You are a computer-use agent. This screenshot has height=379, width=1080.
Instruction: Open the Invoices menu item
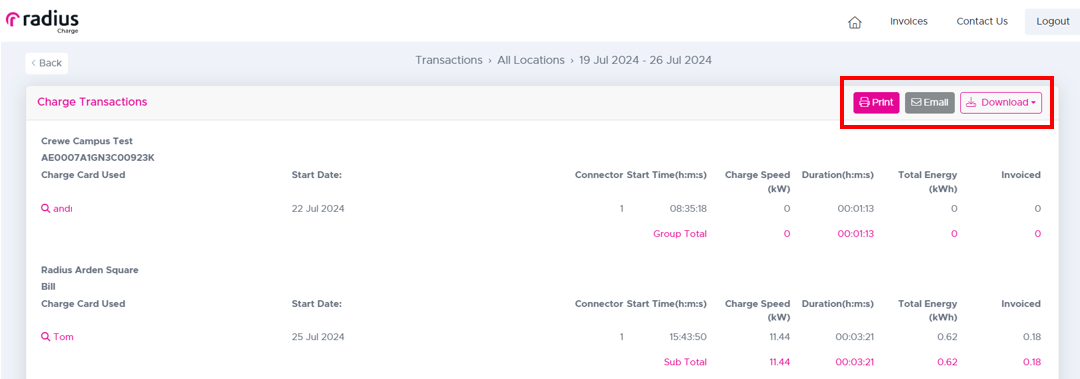point(908,21)
